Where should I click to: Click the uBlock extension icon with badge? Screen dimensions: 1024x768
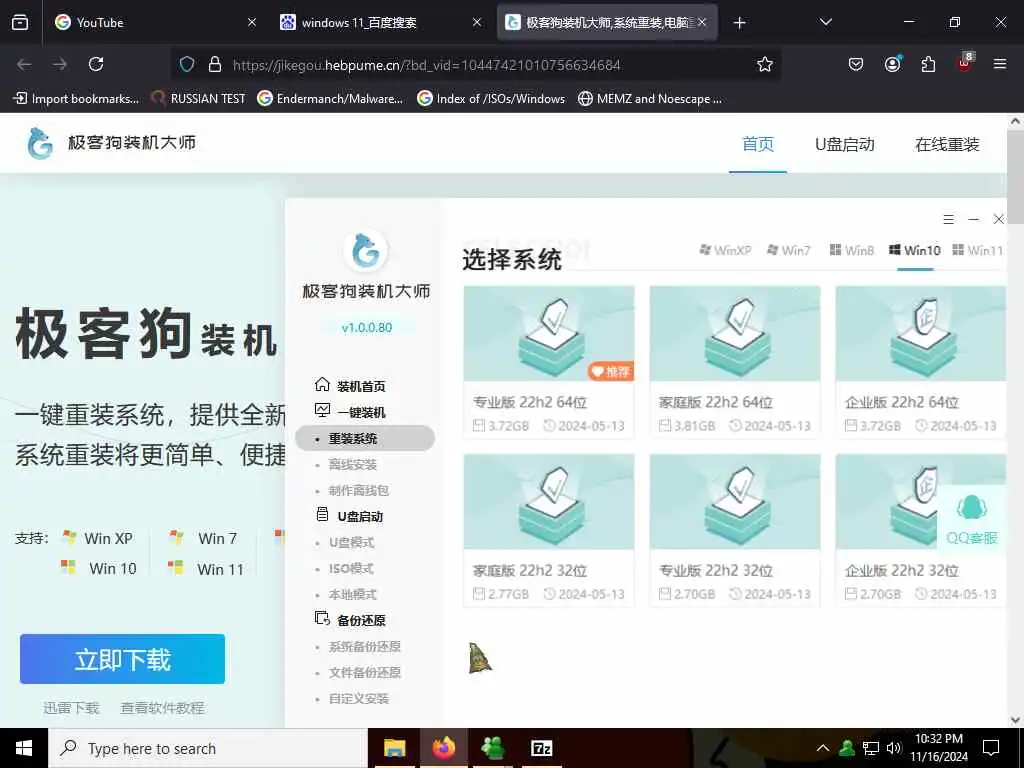click(x=965, y=63)
